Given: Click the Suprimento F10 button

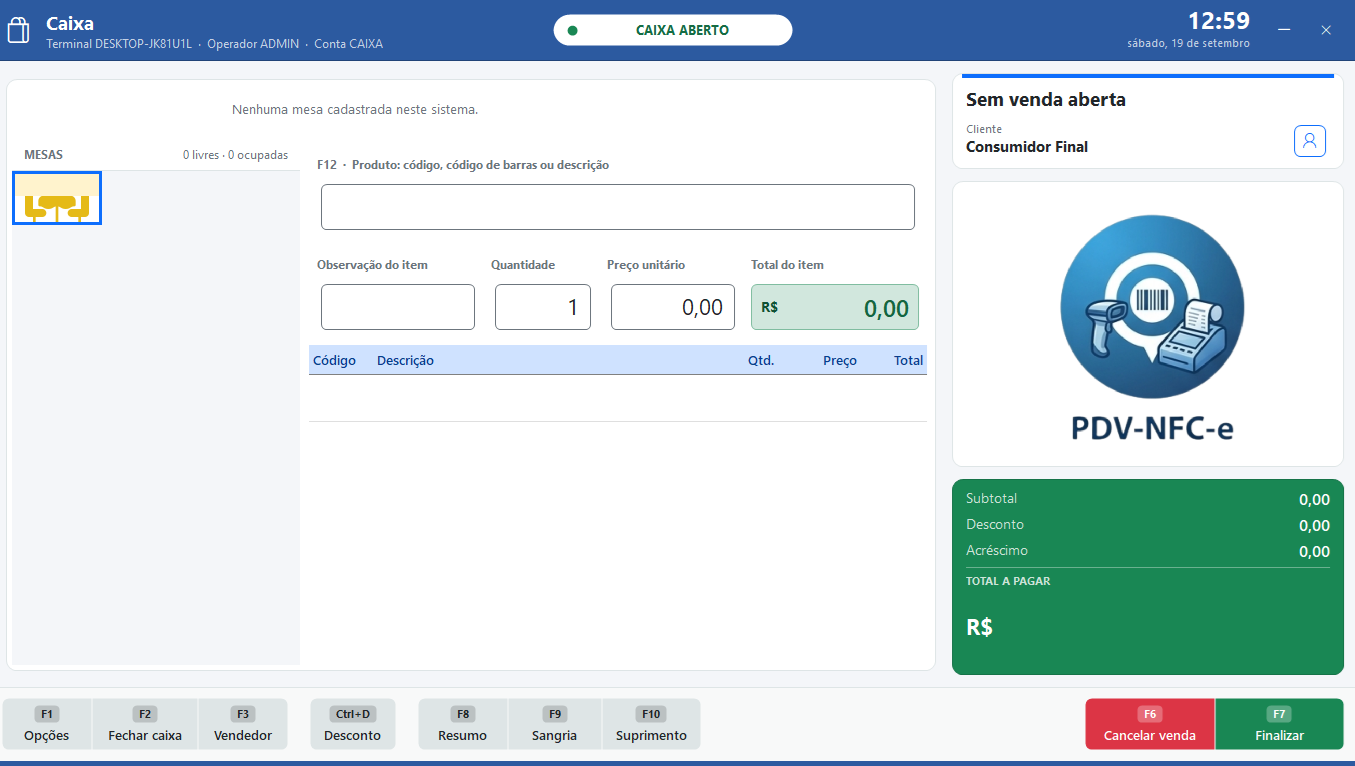Looking at the screenshot, I should click(x=651, y=724).
